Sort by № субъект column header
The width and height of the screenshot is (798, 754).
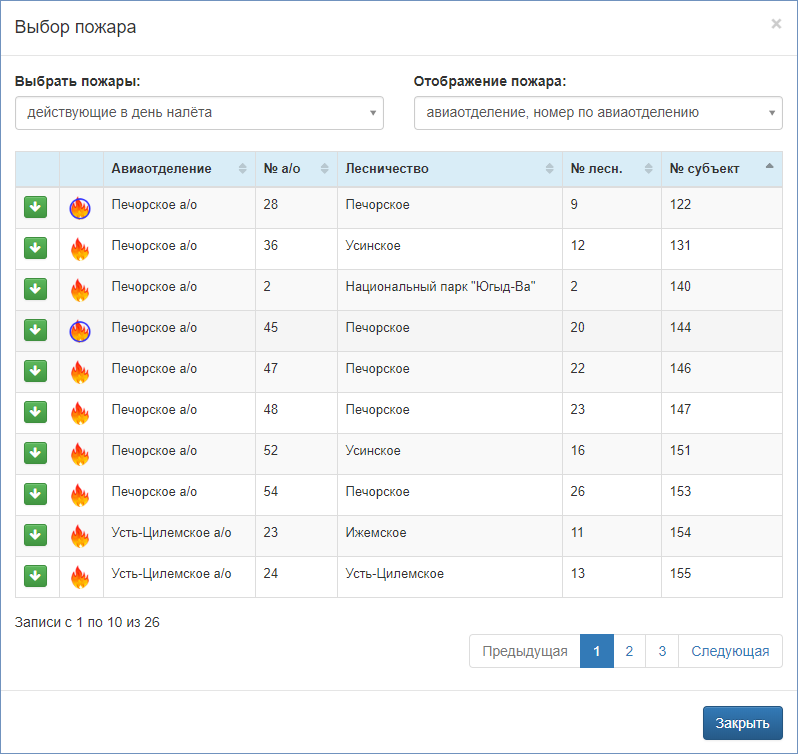(x=722, y=169)
